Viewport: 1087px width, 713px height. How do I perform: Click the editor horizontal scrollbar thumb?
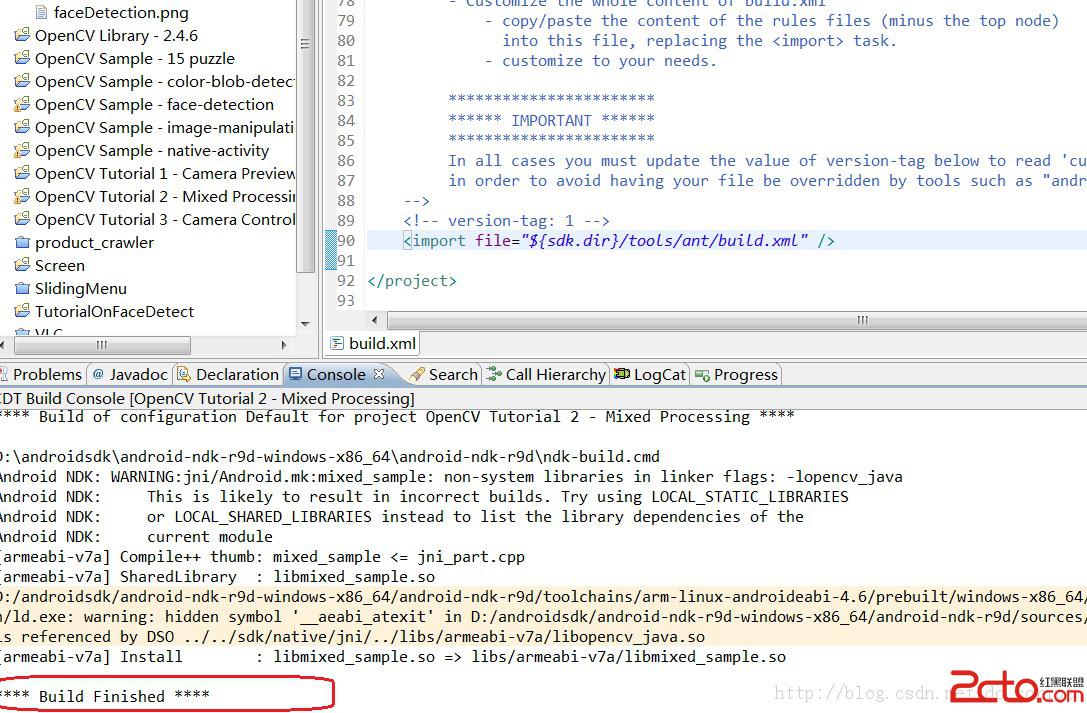pyautogui.click(x=862, y=320)
